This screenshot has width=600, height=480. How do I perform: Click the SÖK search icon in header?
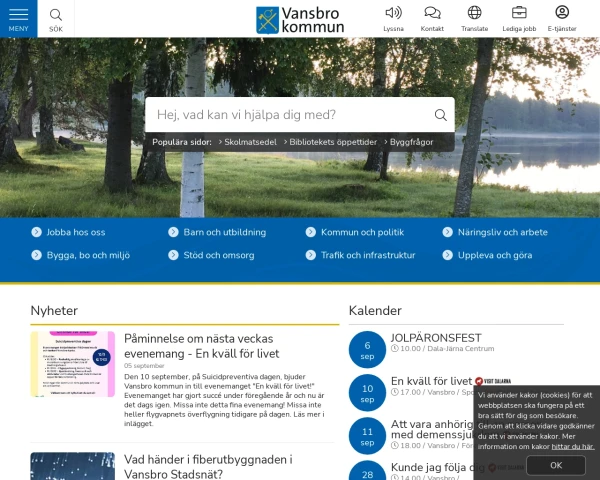(56, 19)
